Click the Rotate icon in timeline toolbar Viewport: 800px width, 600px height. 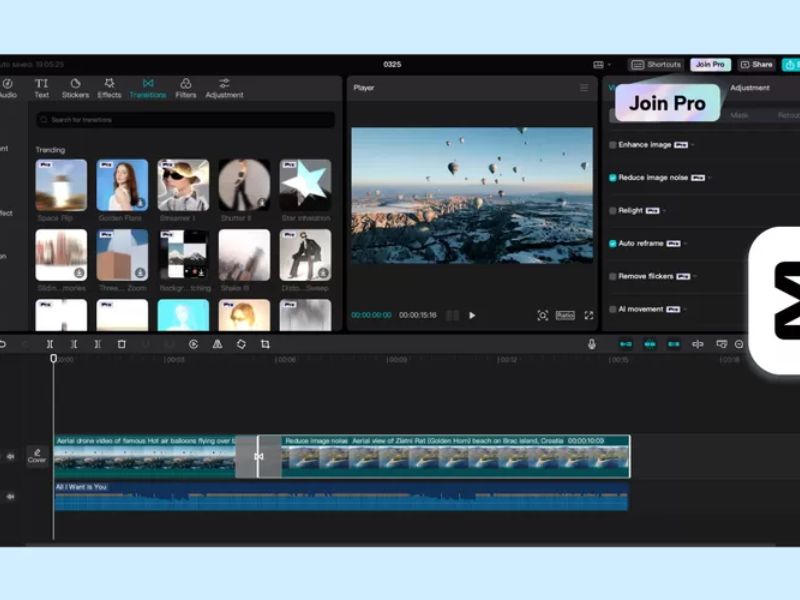[241, 344]
